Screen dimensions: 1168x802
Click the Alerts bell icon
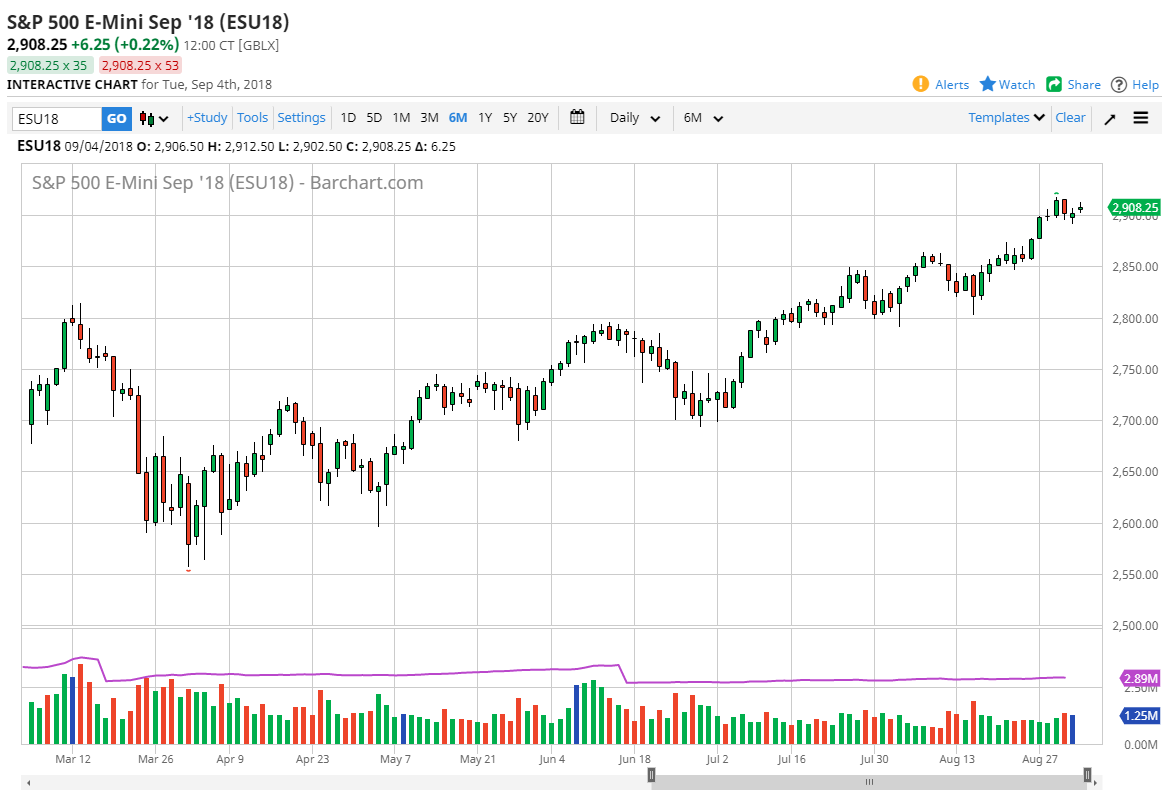921,84
